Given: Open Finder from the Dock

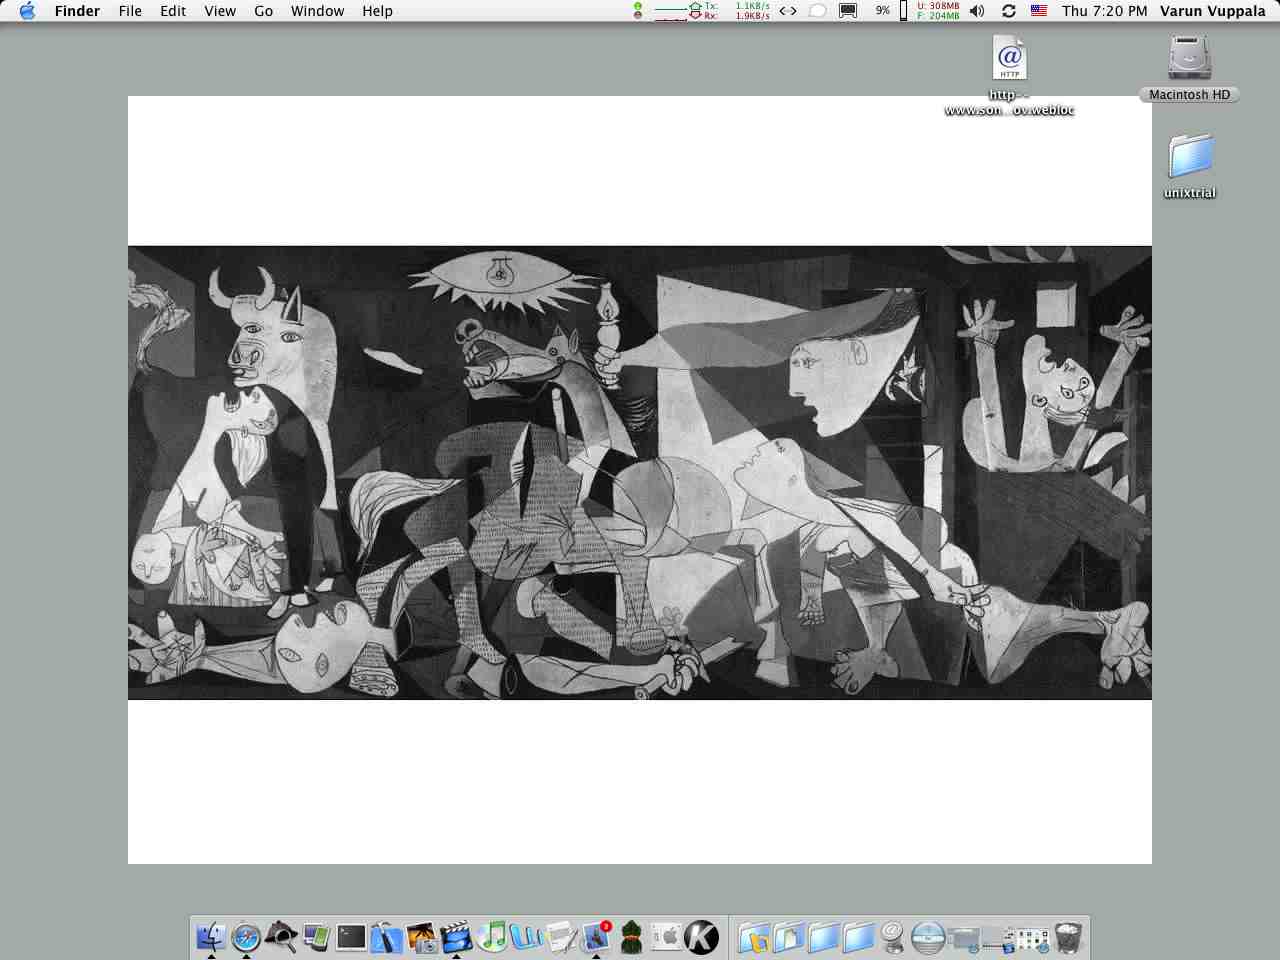Looking at the screenshot, I should pos(211,937).
